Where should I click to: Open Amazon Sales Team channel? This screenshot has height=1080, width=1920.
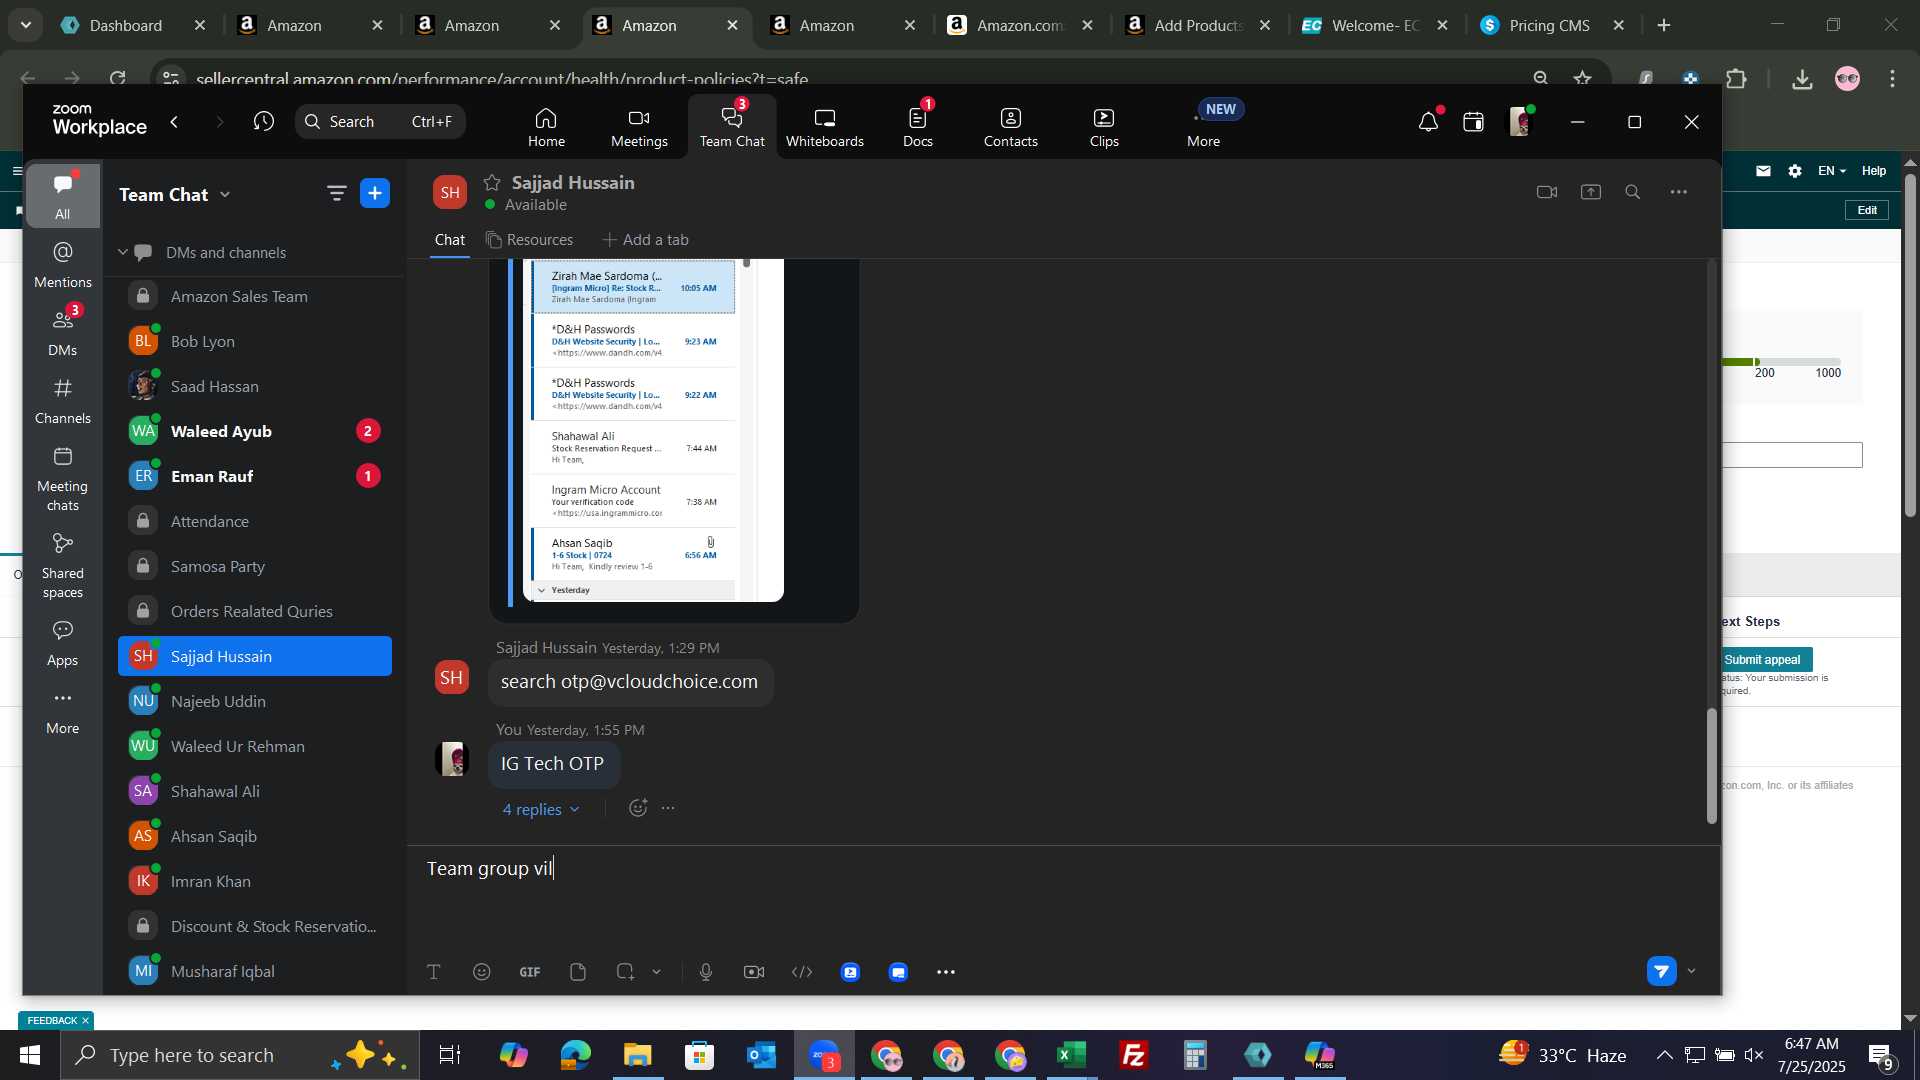point(255,297)
